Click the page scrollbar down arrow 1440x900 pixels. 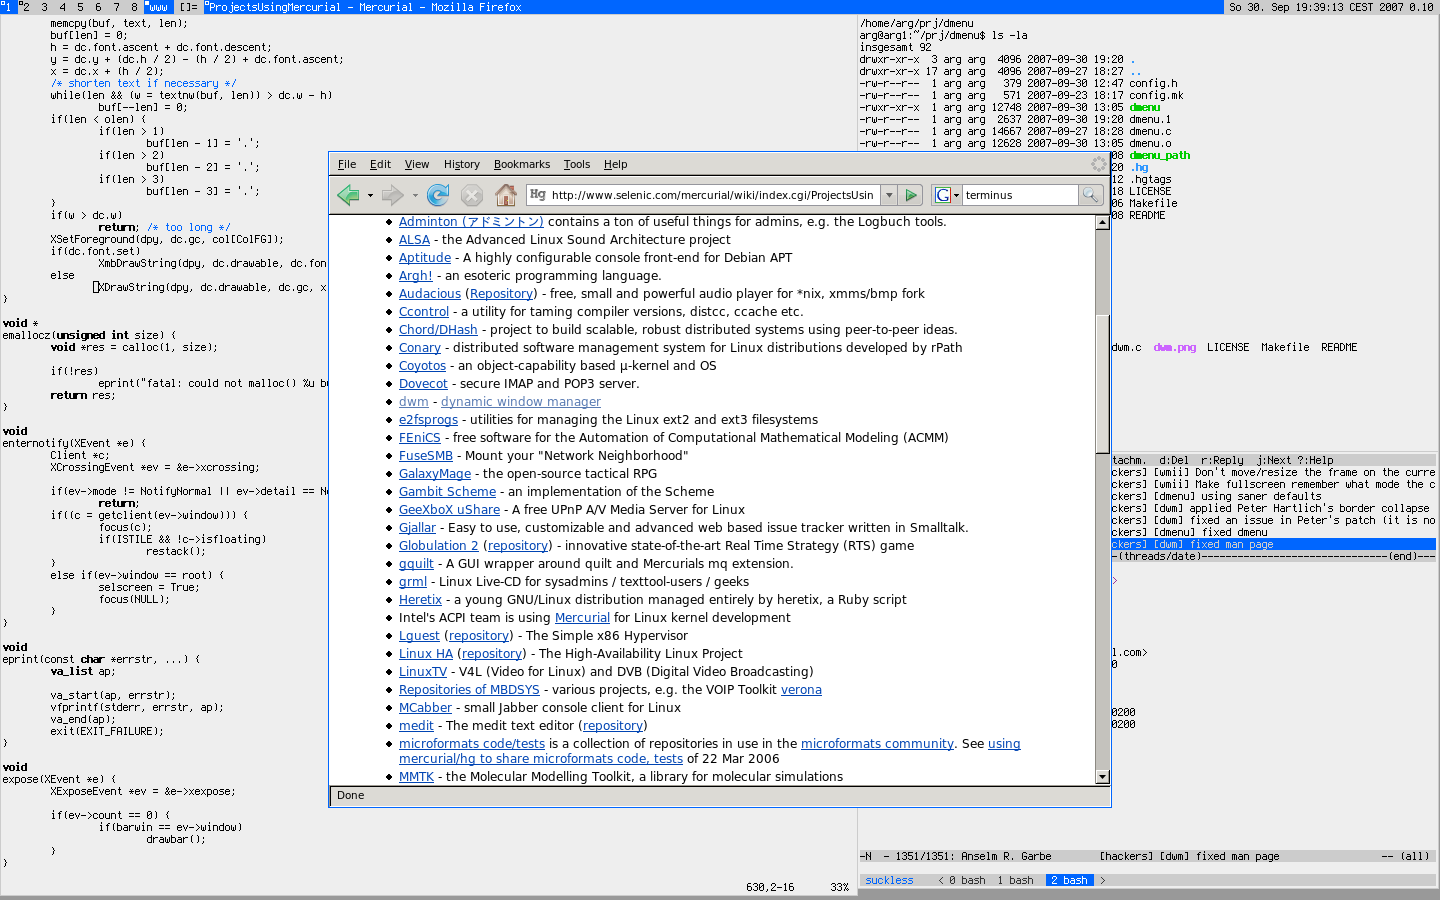click(x=1102, y=777)
